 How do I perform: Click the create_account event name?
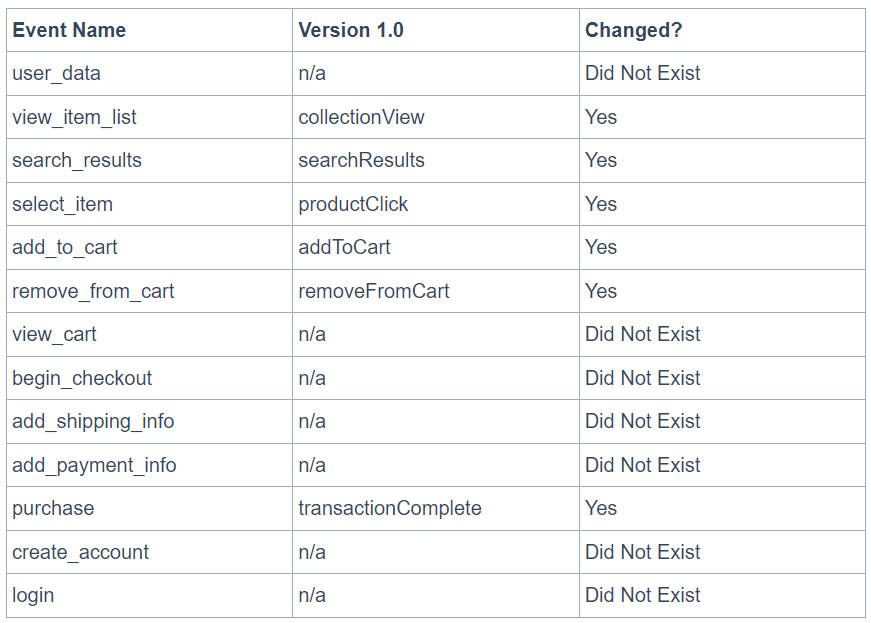tap(81, 552)
